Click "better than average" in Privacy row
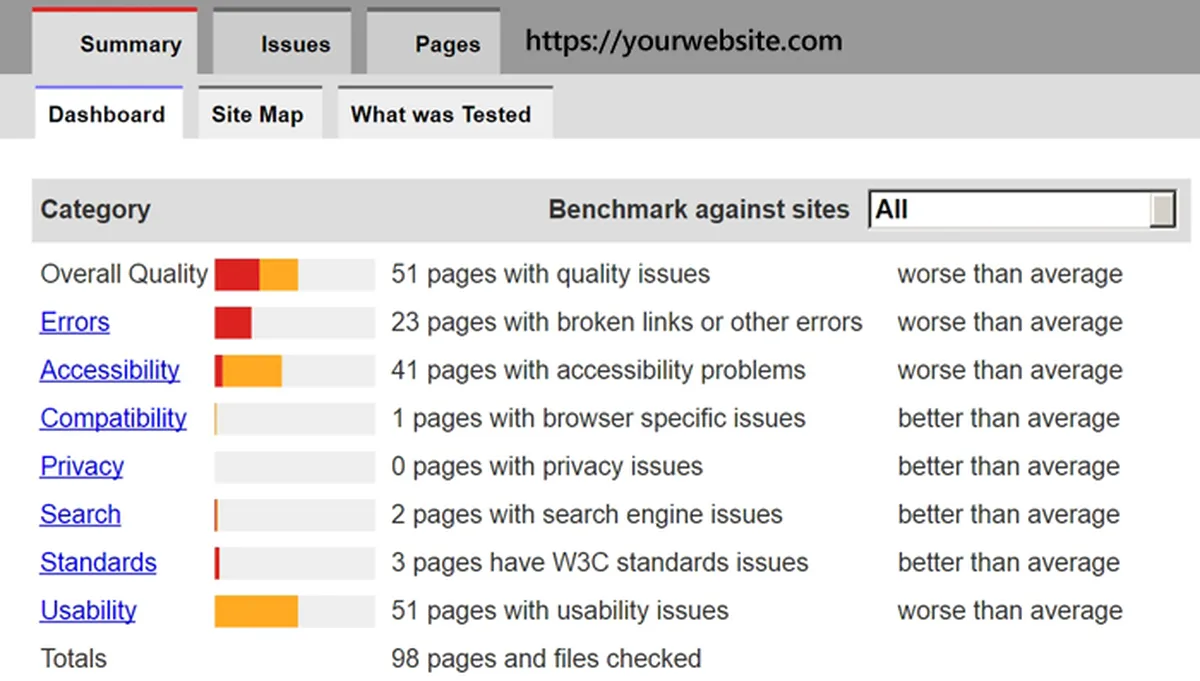Screen dimensions: 1200x681 [1009, 466]
